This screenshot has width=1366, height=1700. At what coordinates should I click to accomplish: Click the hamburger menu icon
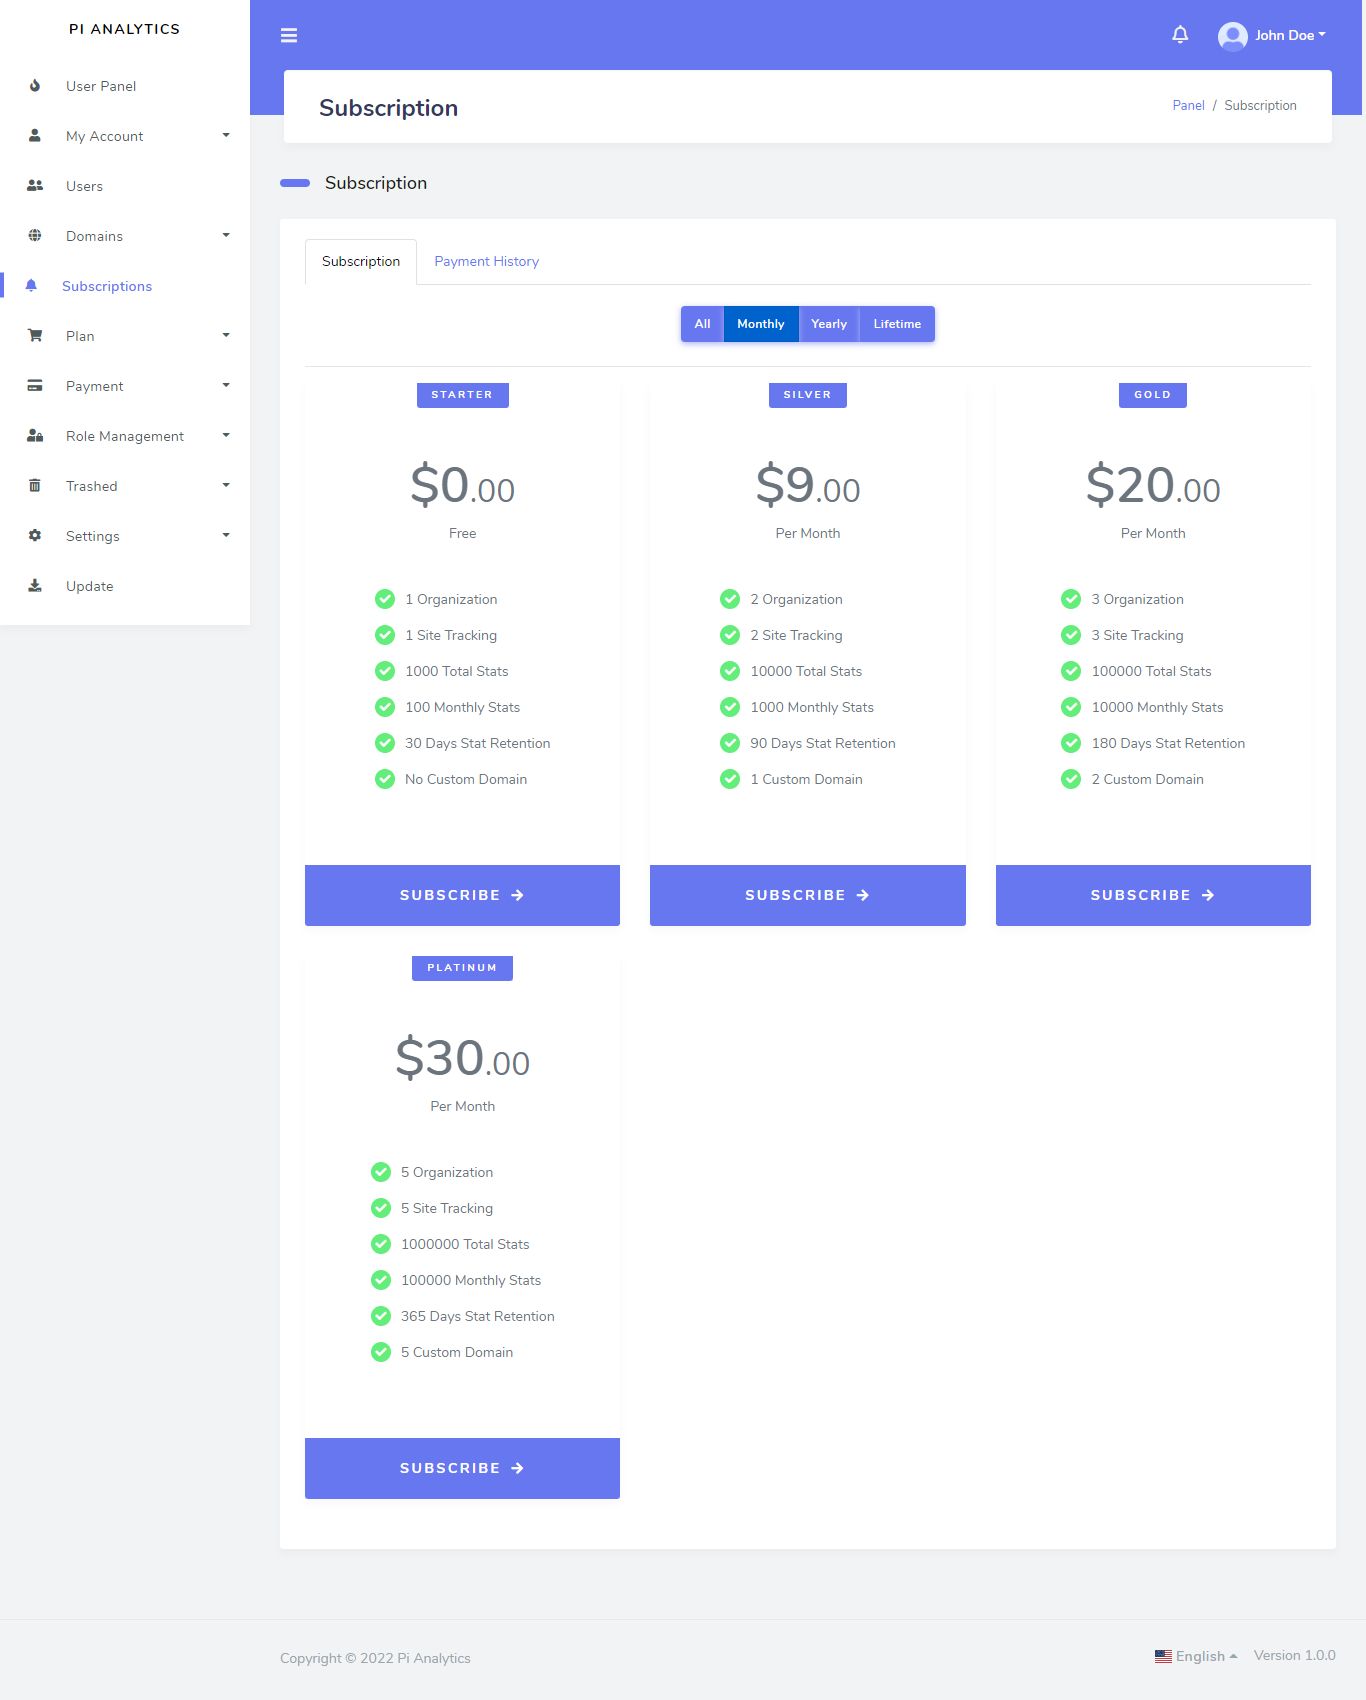pyautogui.click(x=289, y=36)
